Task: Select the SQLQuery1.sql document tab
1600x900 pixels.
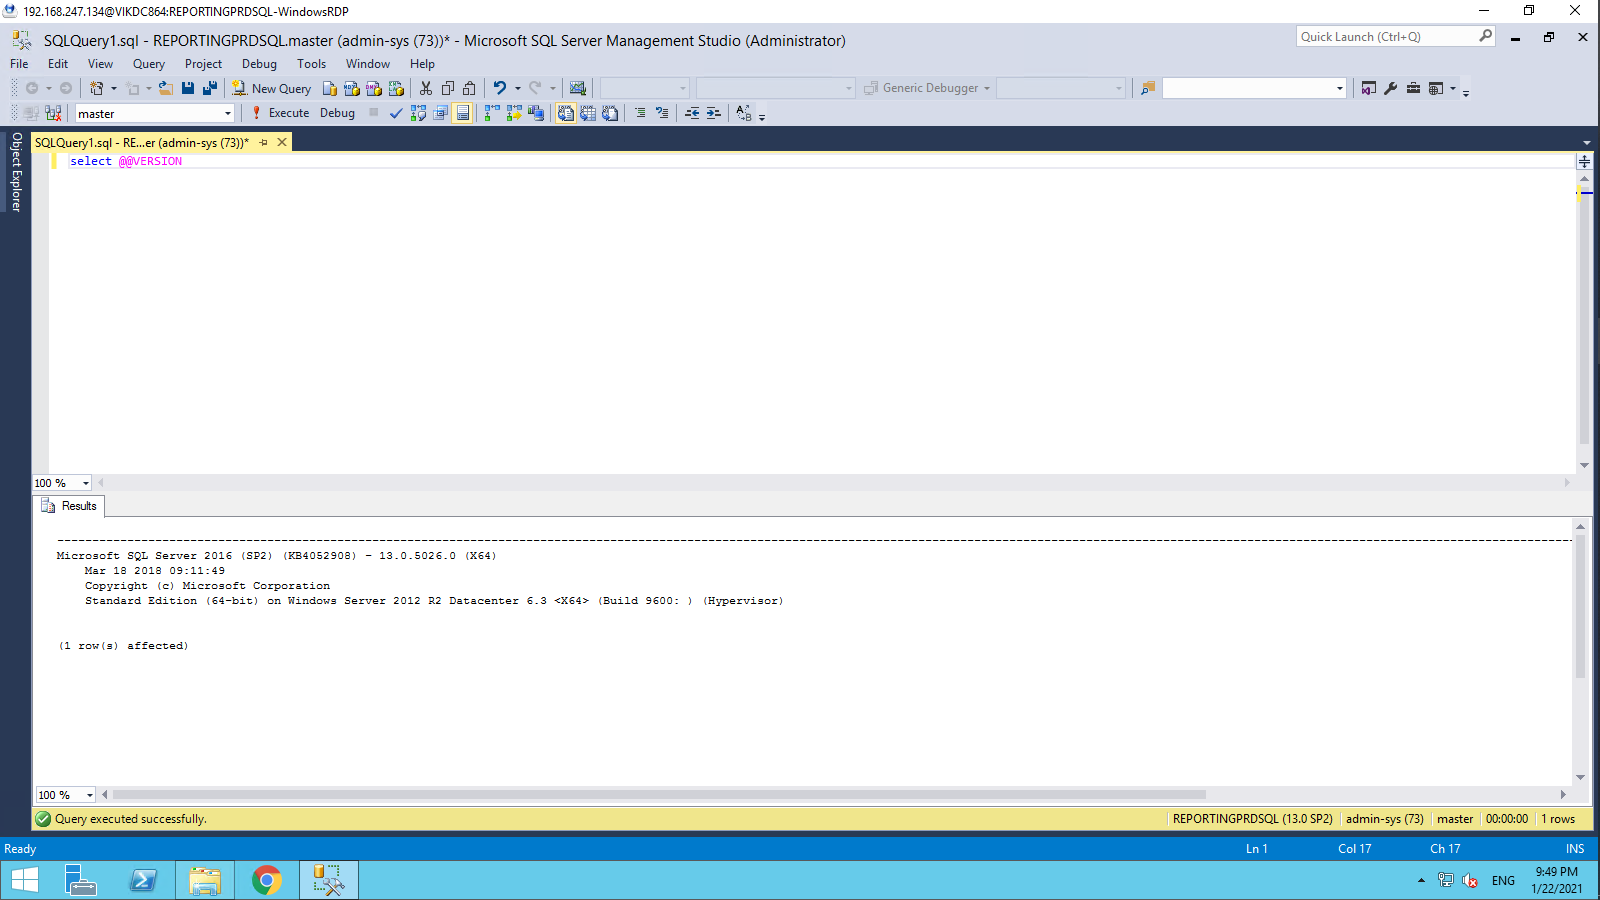Action: 142,143
